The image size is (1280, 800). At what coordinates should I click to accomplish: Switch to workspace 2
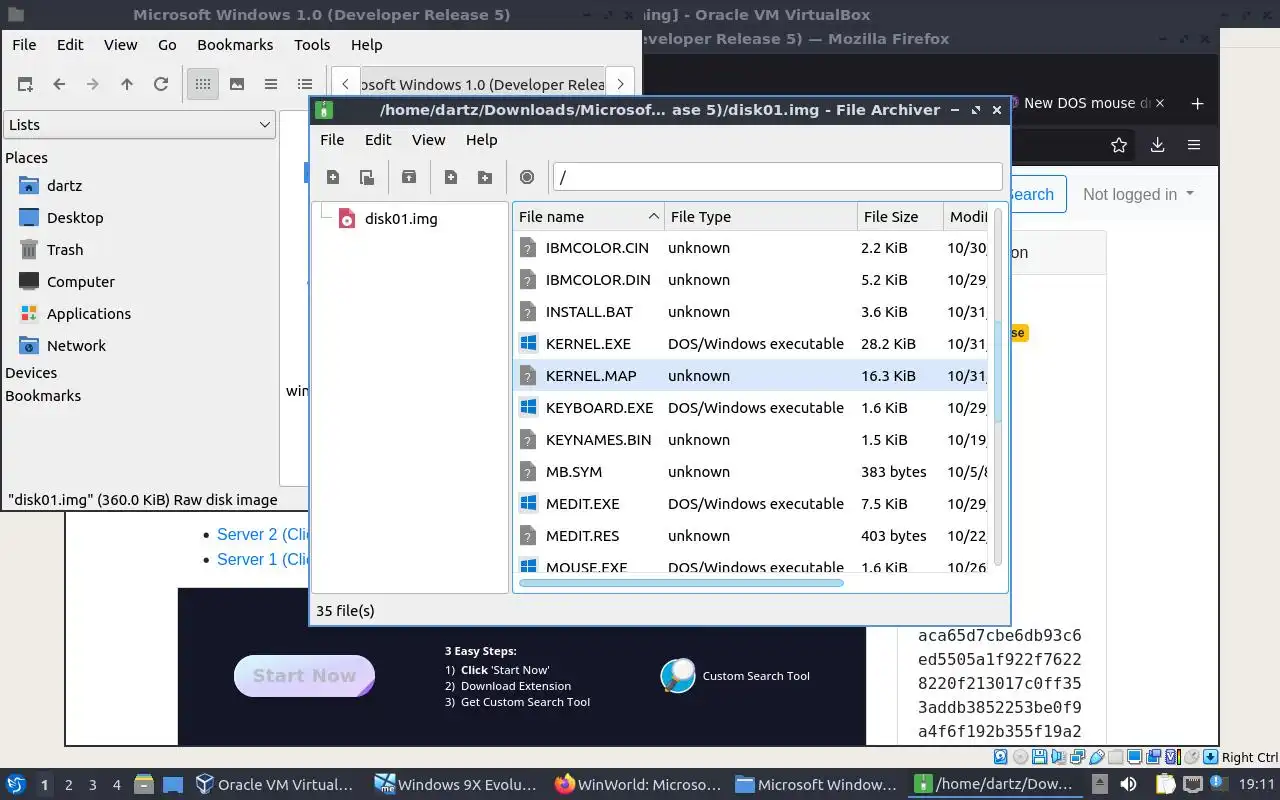(x=69, y=785)
